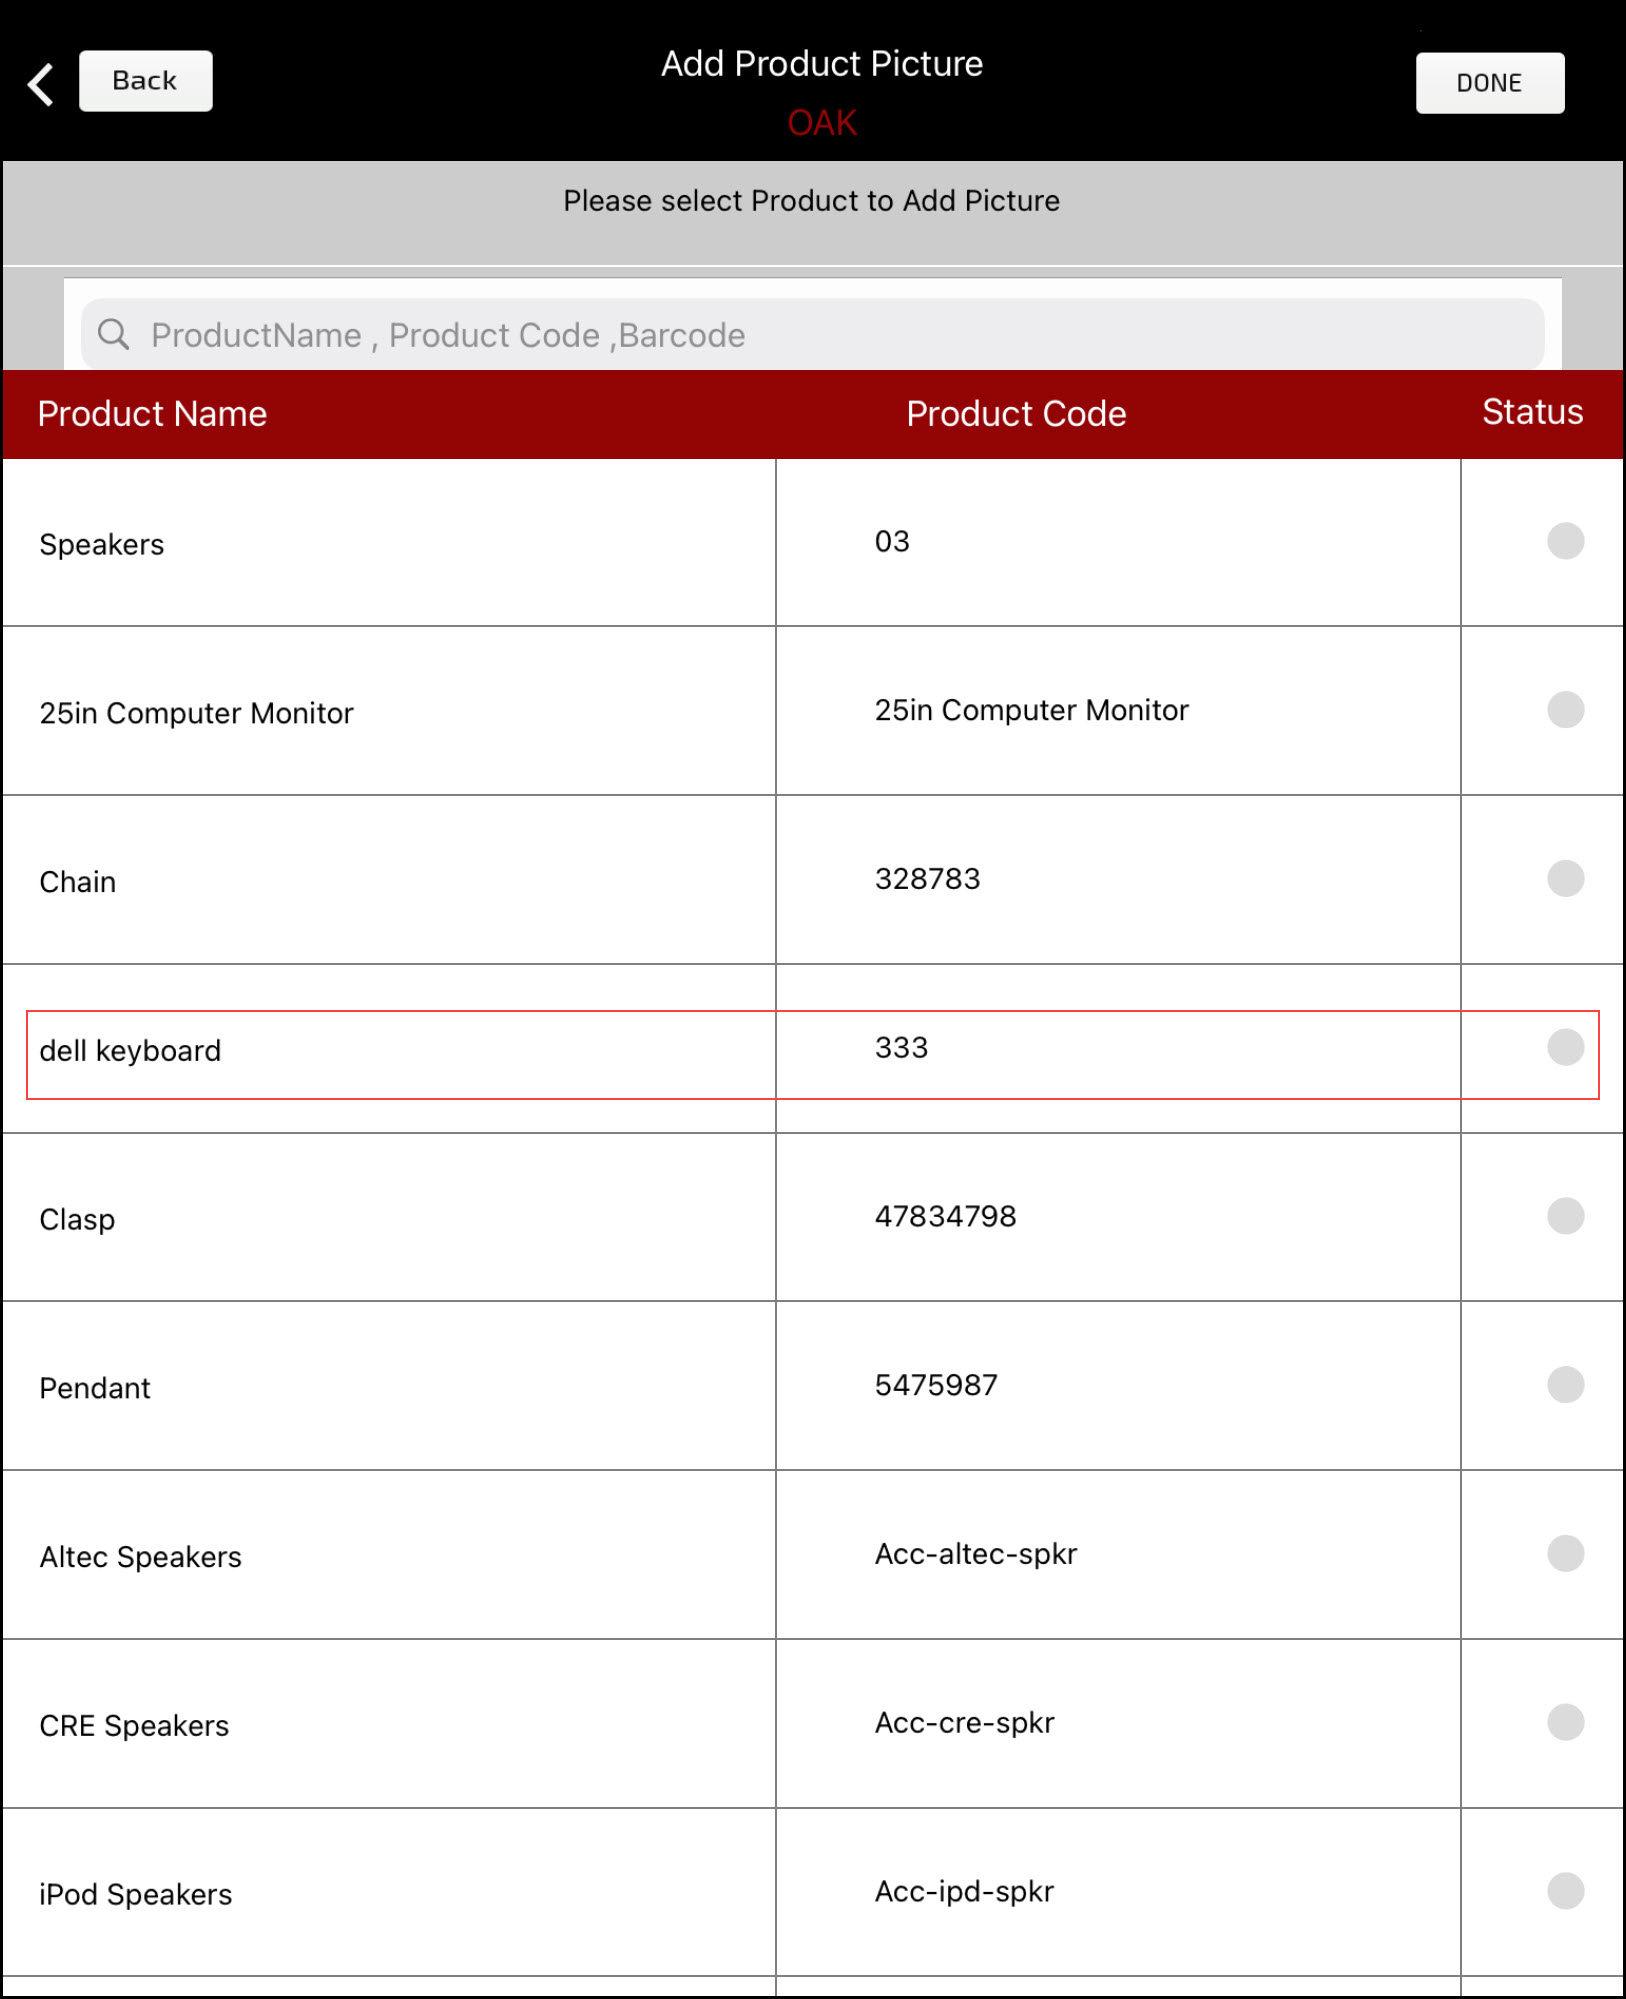Select the iPod Speakers product name

(x=136, y=1895)
